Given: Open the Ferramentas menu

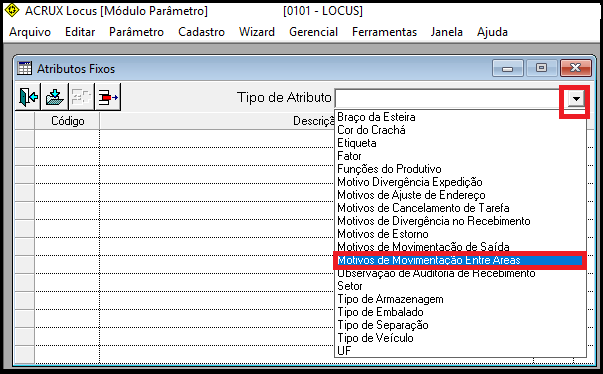Looking at the screenshot, I should click(x=385, y=32).
